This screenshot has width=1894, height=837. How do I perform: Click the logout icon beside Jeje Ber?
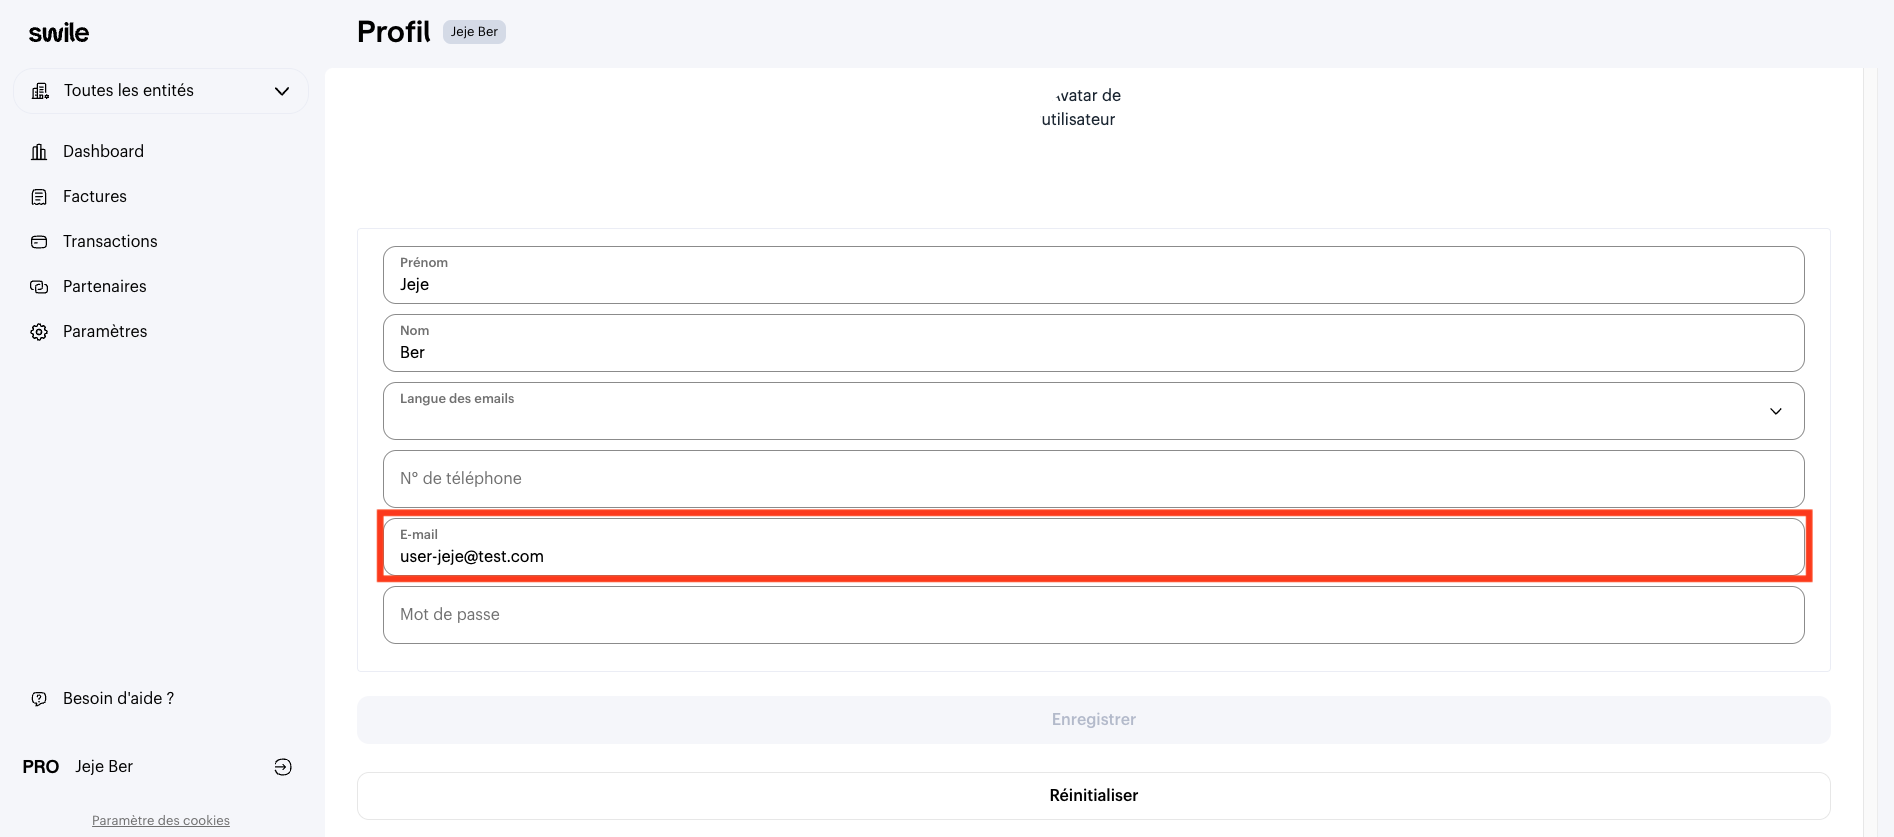283,767
